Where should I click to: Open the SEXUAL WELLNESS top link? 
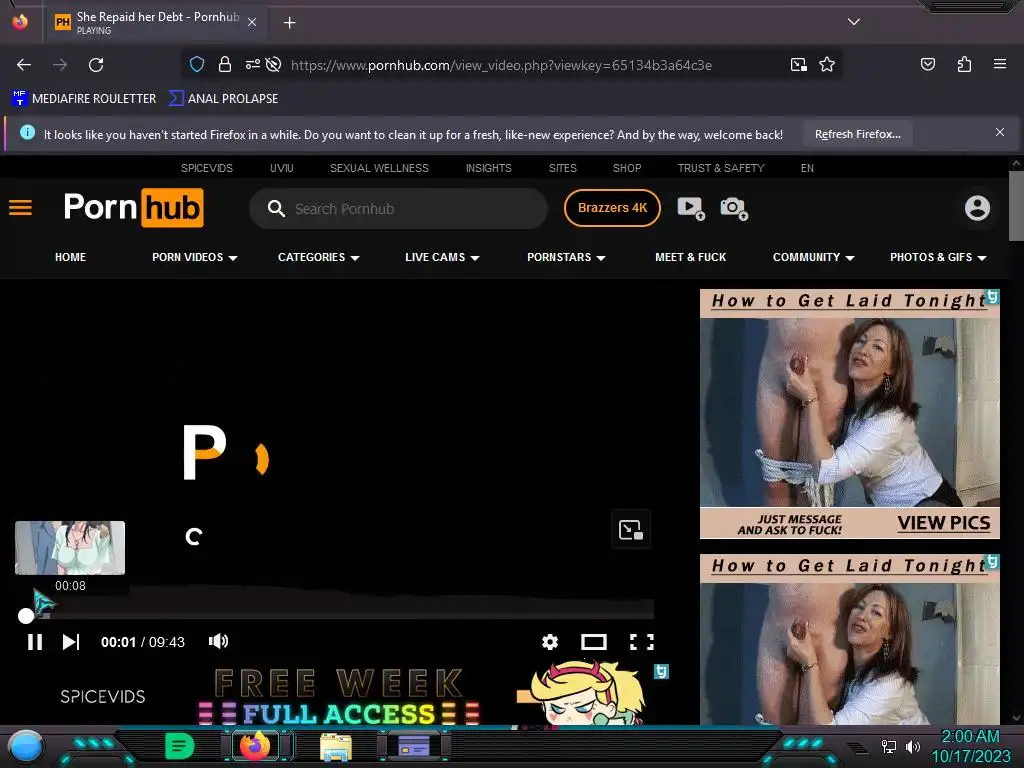(x=379, y=168)
